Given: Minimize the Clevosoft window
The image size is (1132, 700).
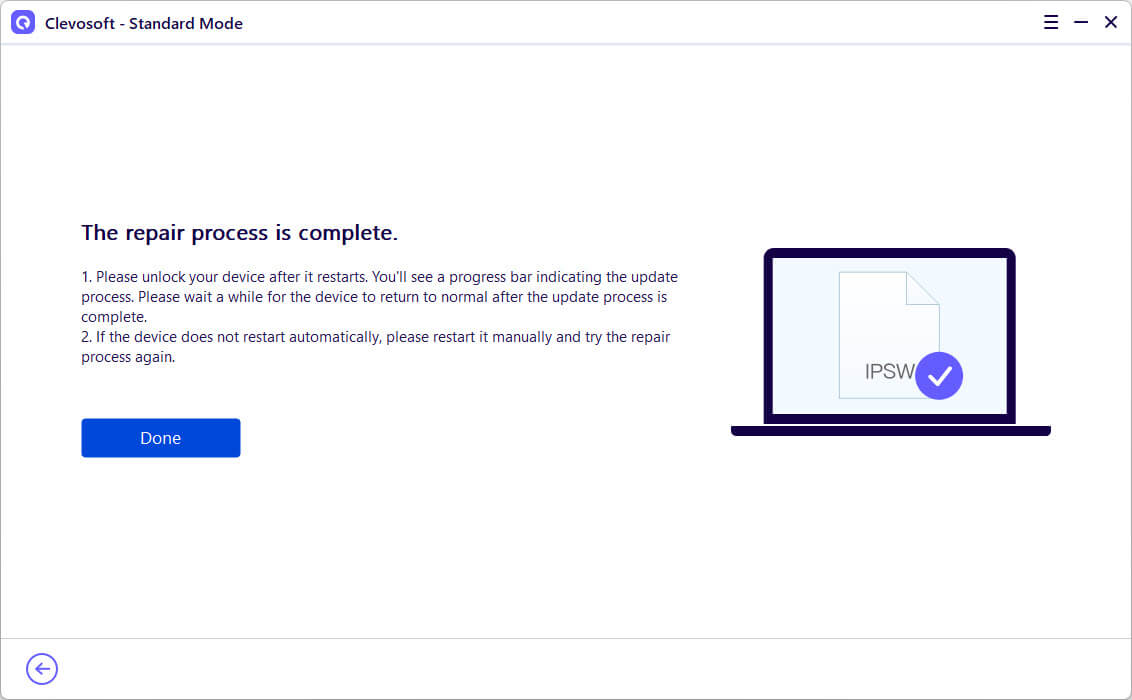Looking at the screenshot, I should (x=1081, y=22).
